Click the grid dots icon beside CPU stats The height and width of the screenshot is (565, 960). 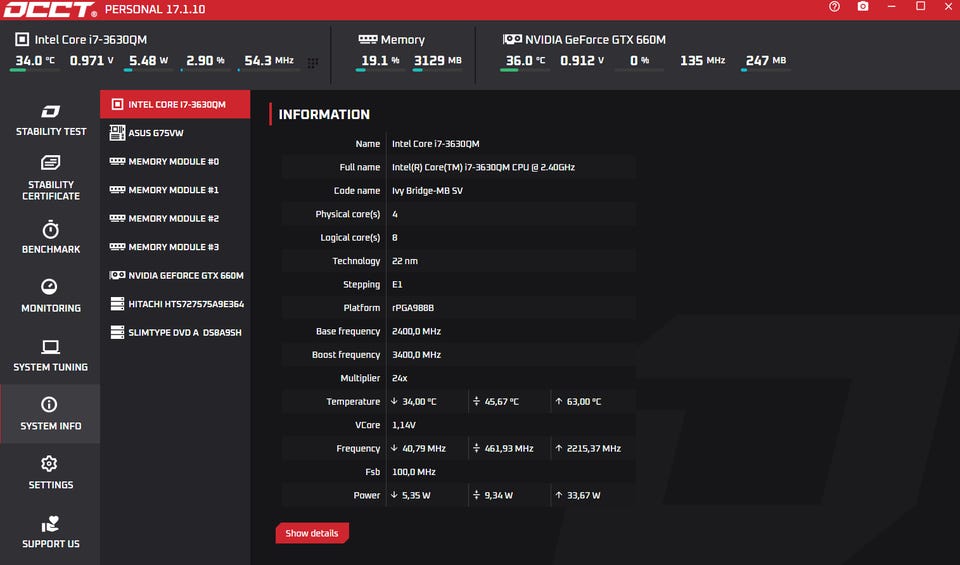pos(312,63)
